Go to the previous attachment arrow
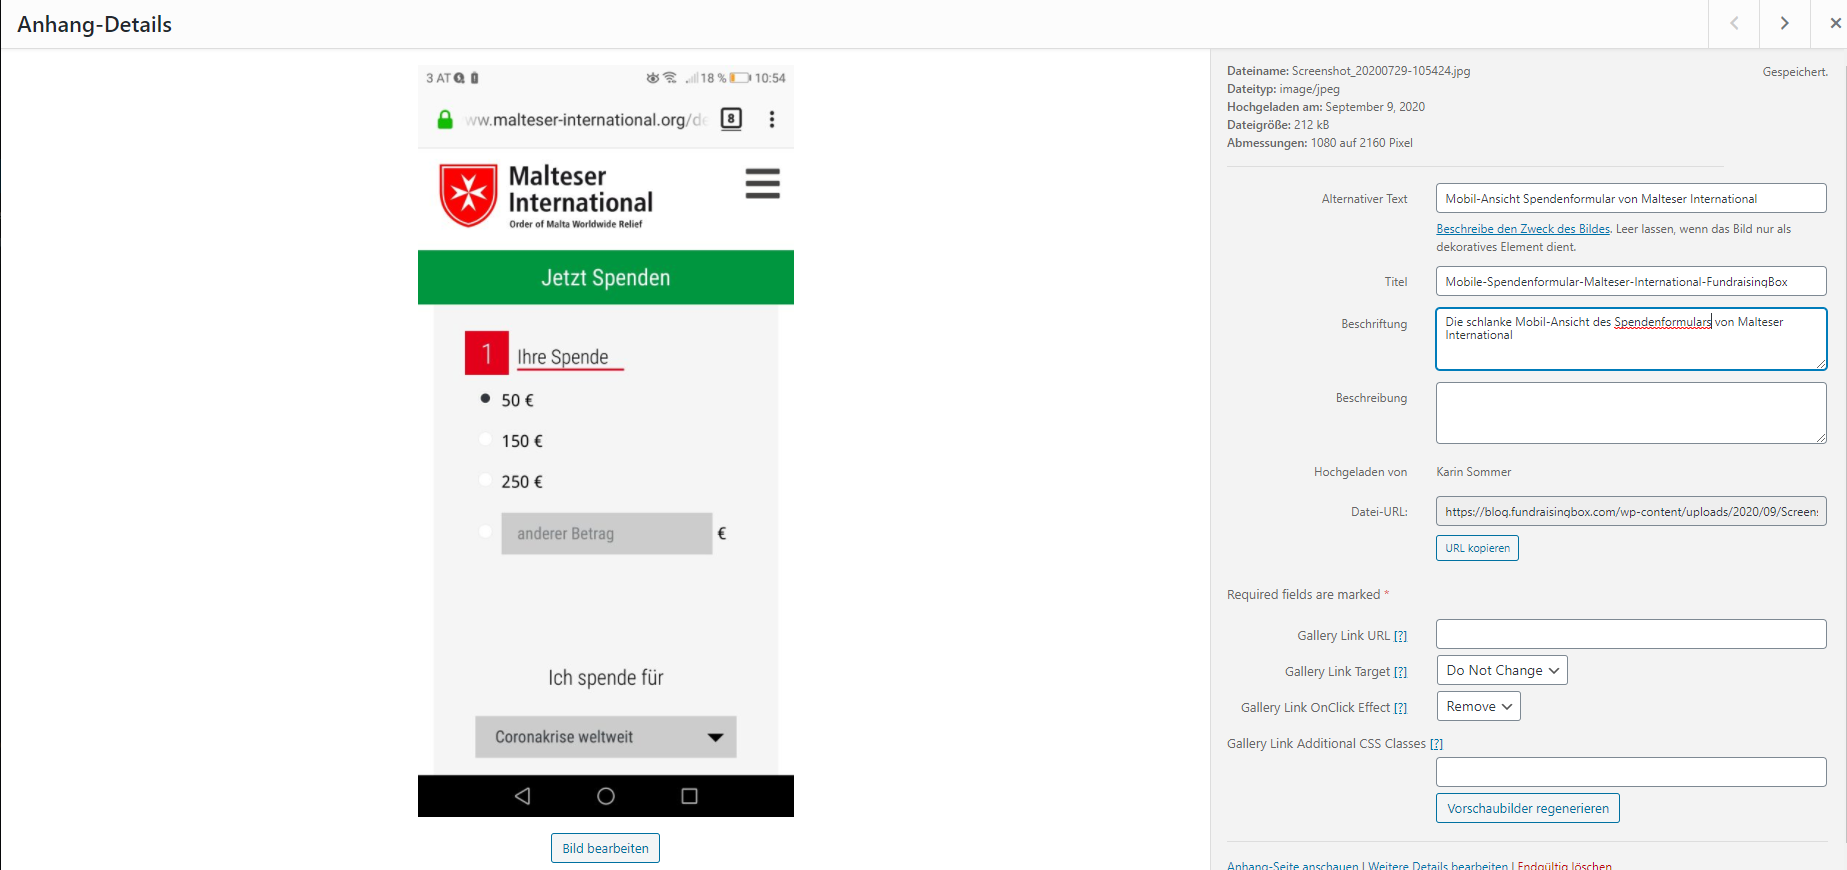 pyautogui.click(x=1734, y=23)
